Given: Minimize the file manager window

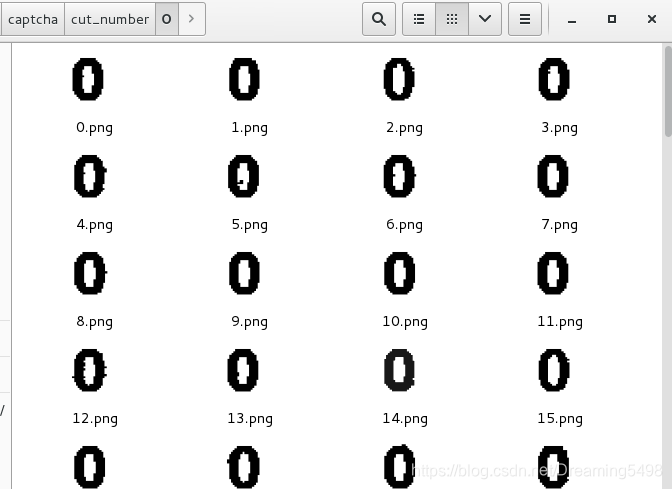Looking at the screenshot, I should [572, 19].
